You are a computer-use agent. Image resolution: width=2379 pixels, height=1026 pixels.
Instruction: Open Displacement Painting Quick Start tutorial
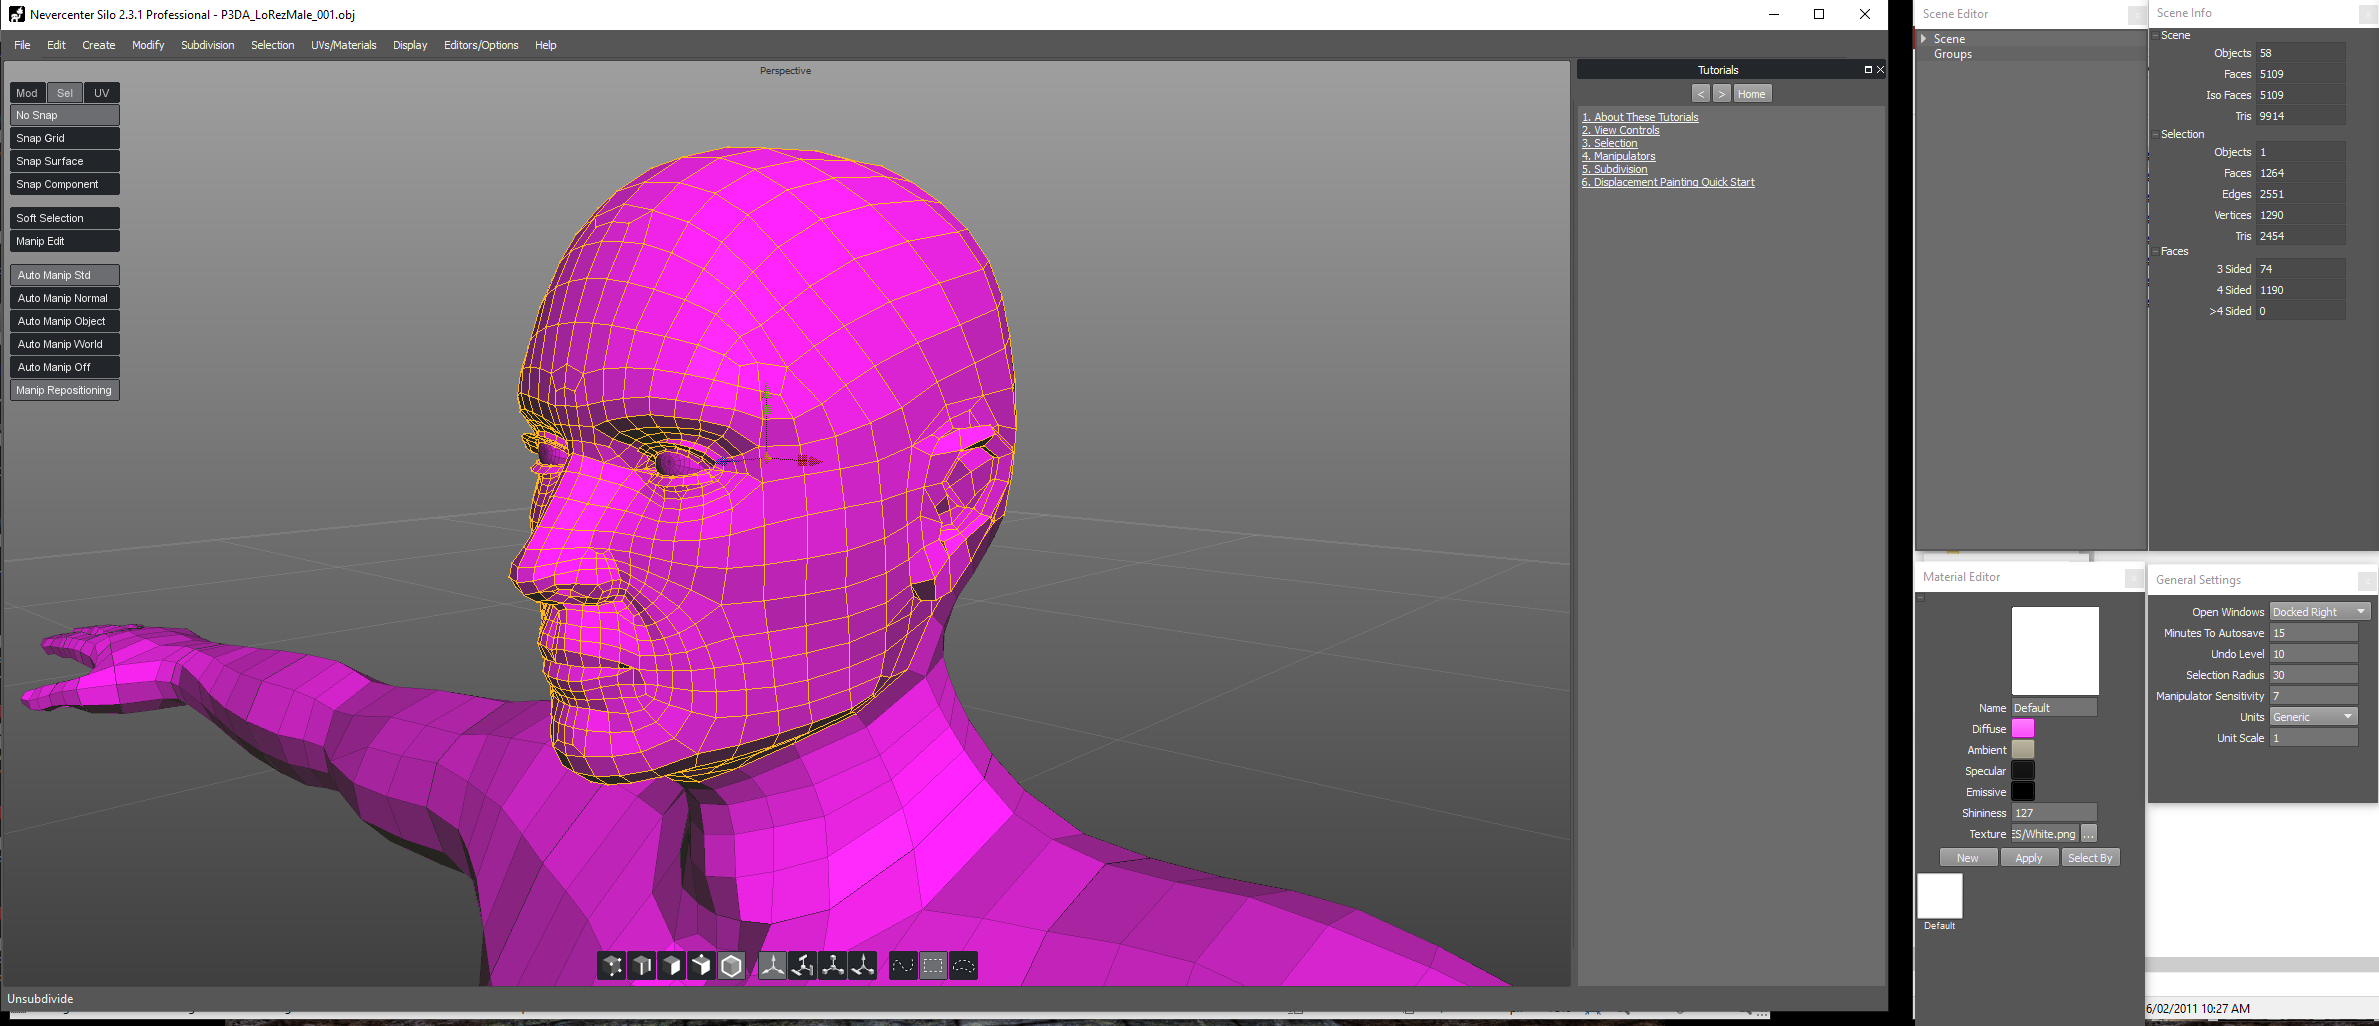pyautogui.click(x=1668, y=182)
